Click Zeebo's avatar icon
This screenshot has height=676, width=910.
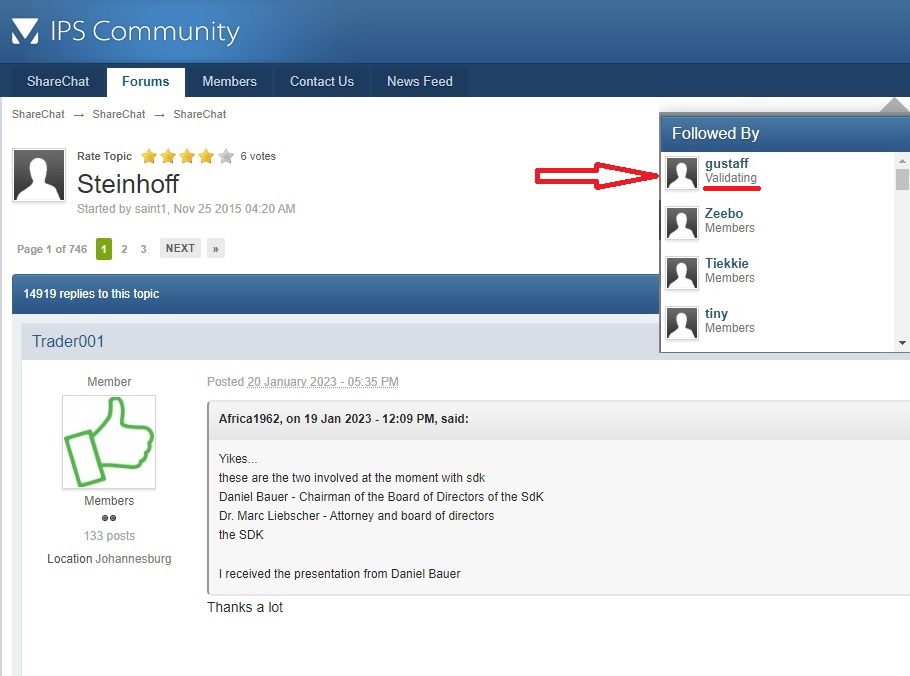(x=681, y=223)
